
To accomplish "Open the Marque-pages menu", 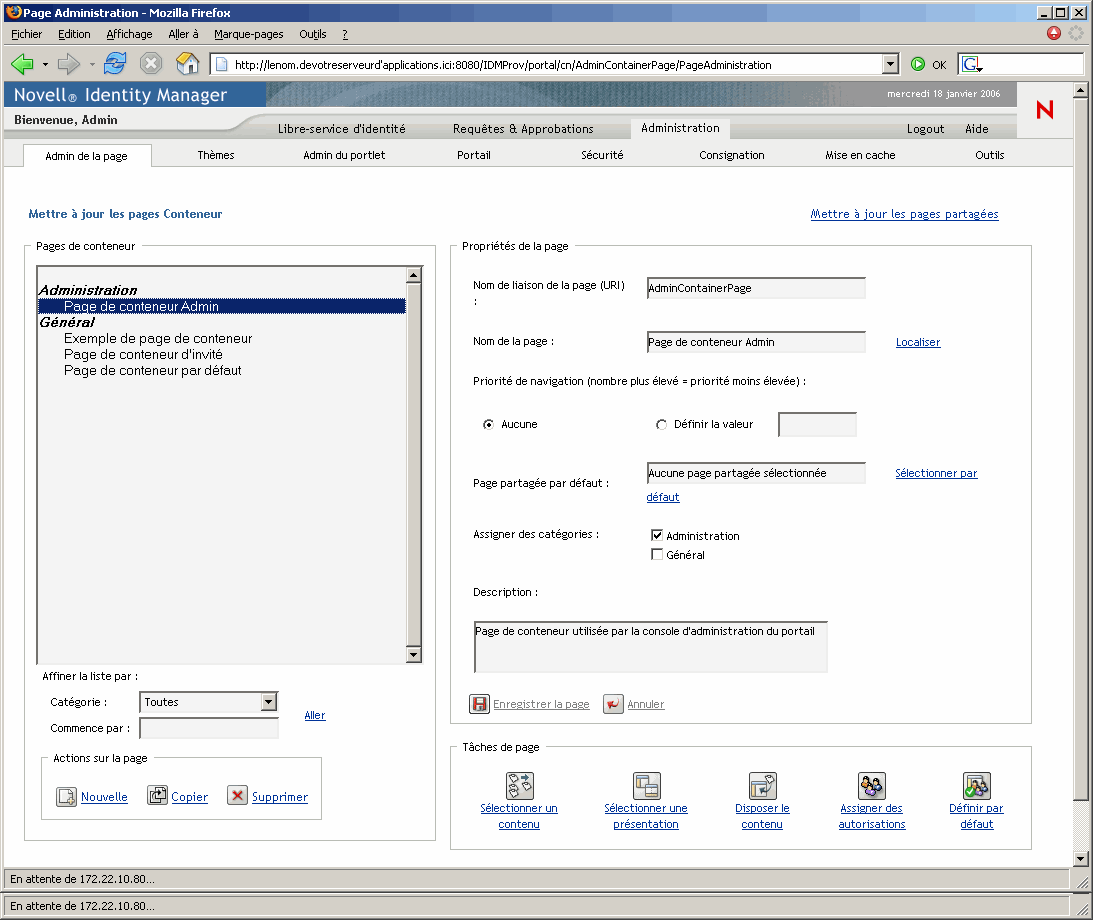I will coord(249,34).
